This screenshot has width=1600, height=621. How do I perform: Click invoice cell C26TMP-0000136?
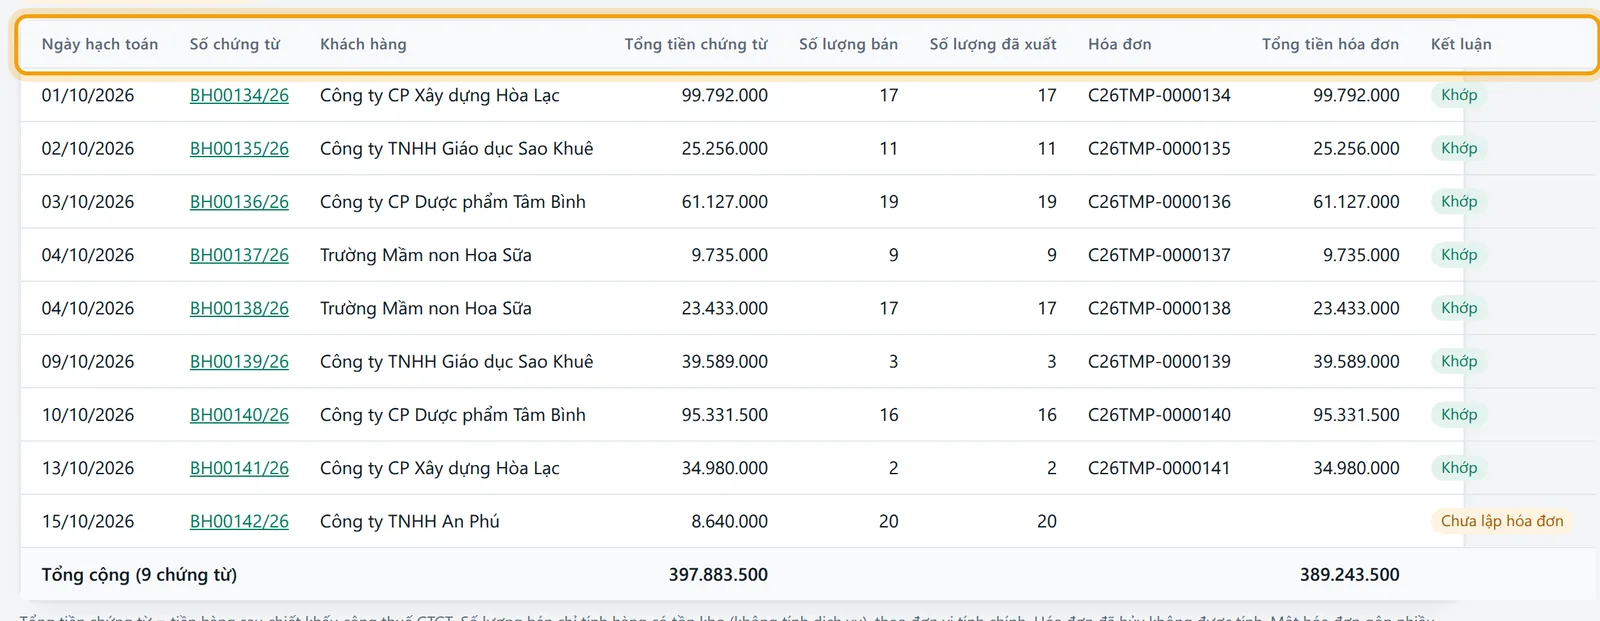(1159, 201)
